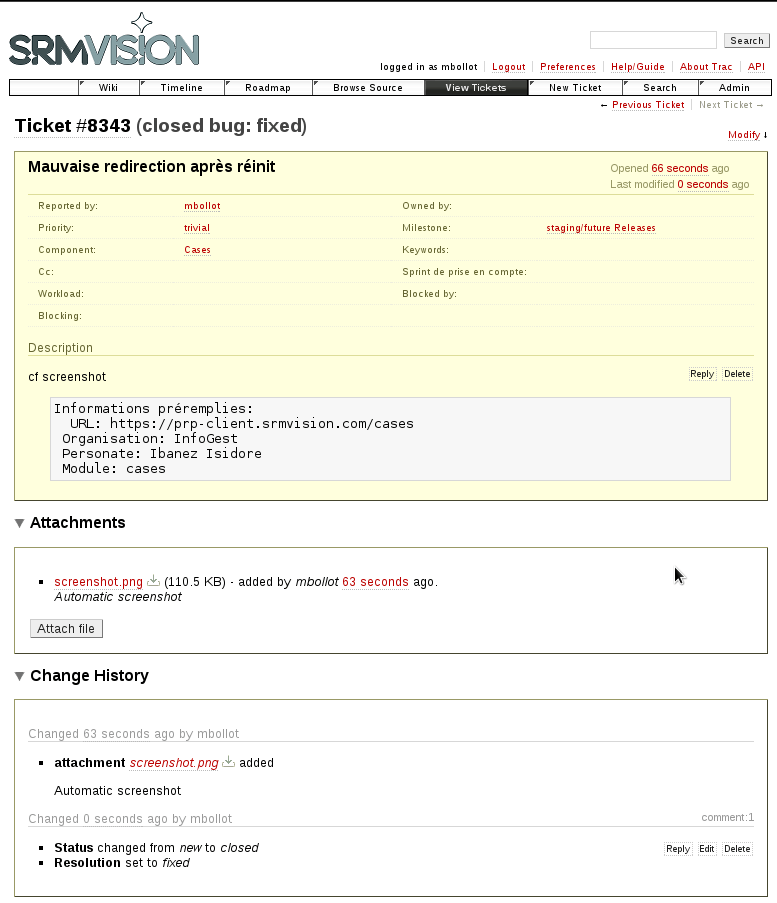Click the Search button beside the search field

tap(746, 41)
